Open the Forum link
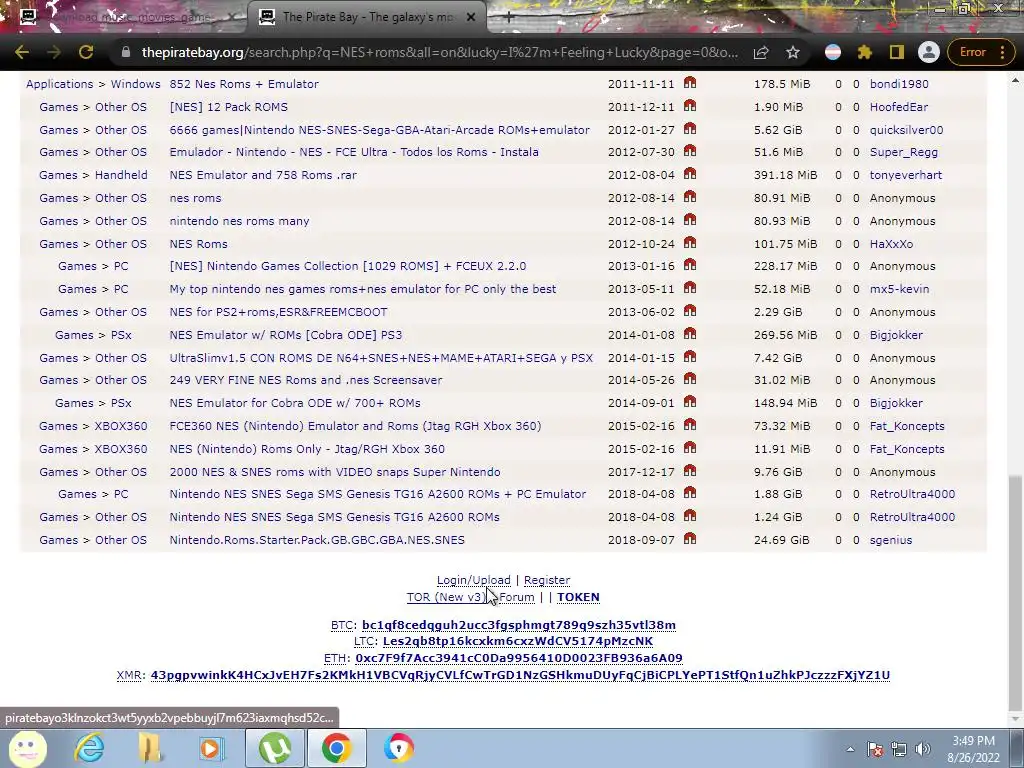The image size is (1024, 768). click(517, 597)
